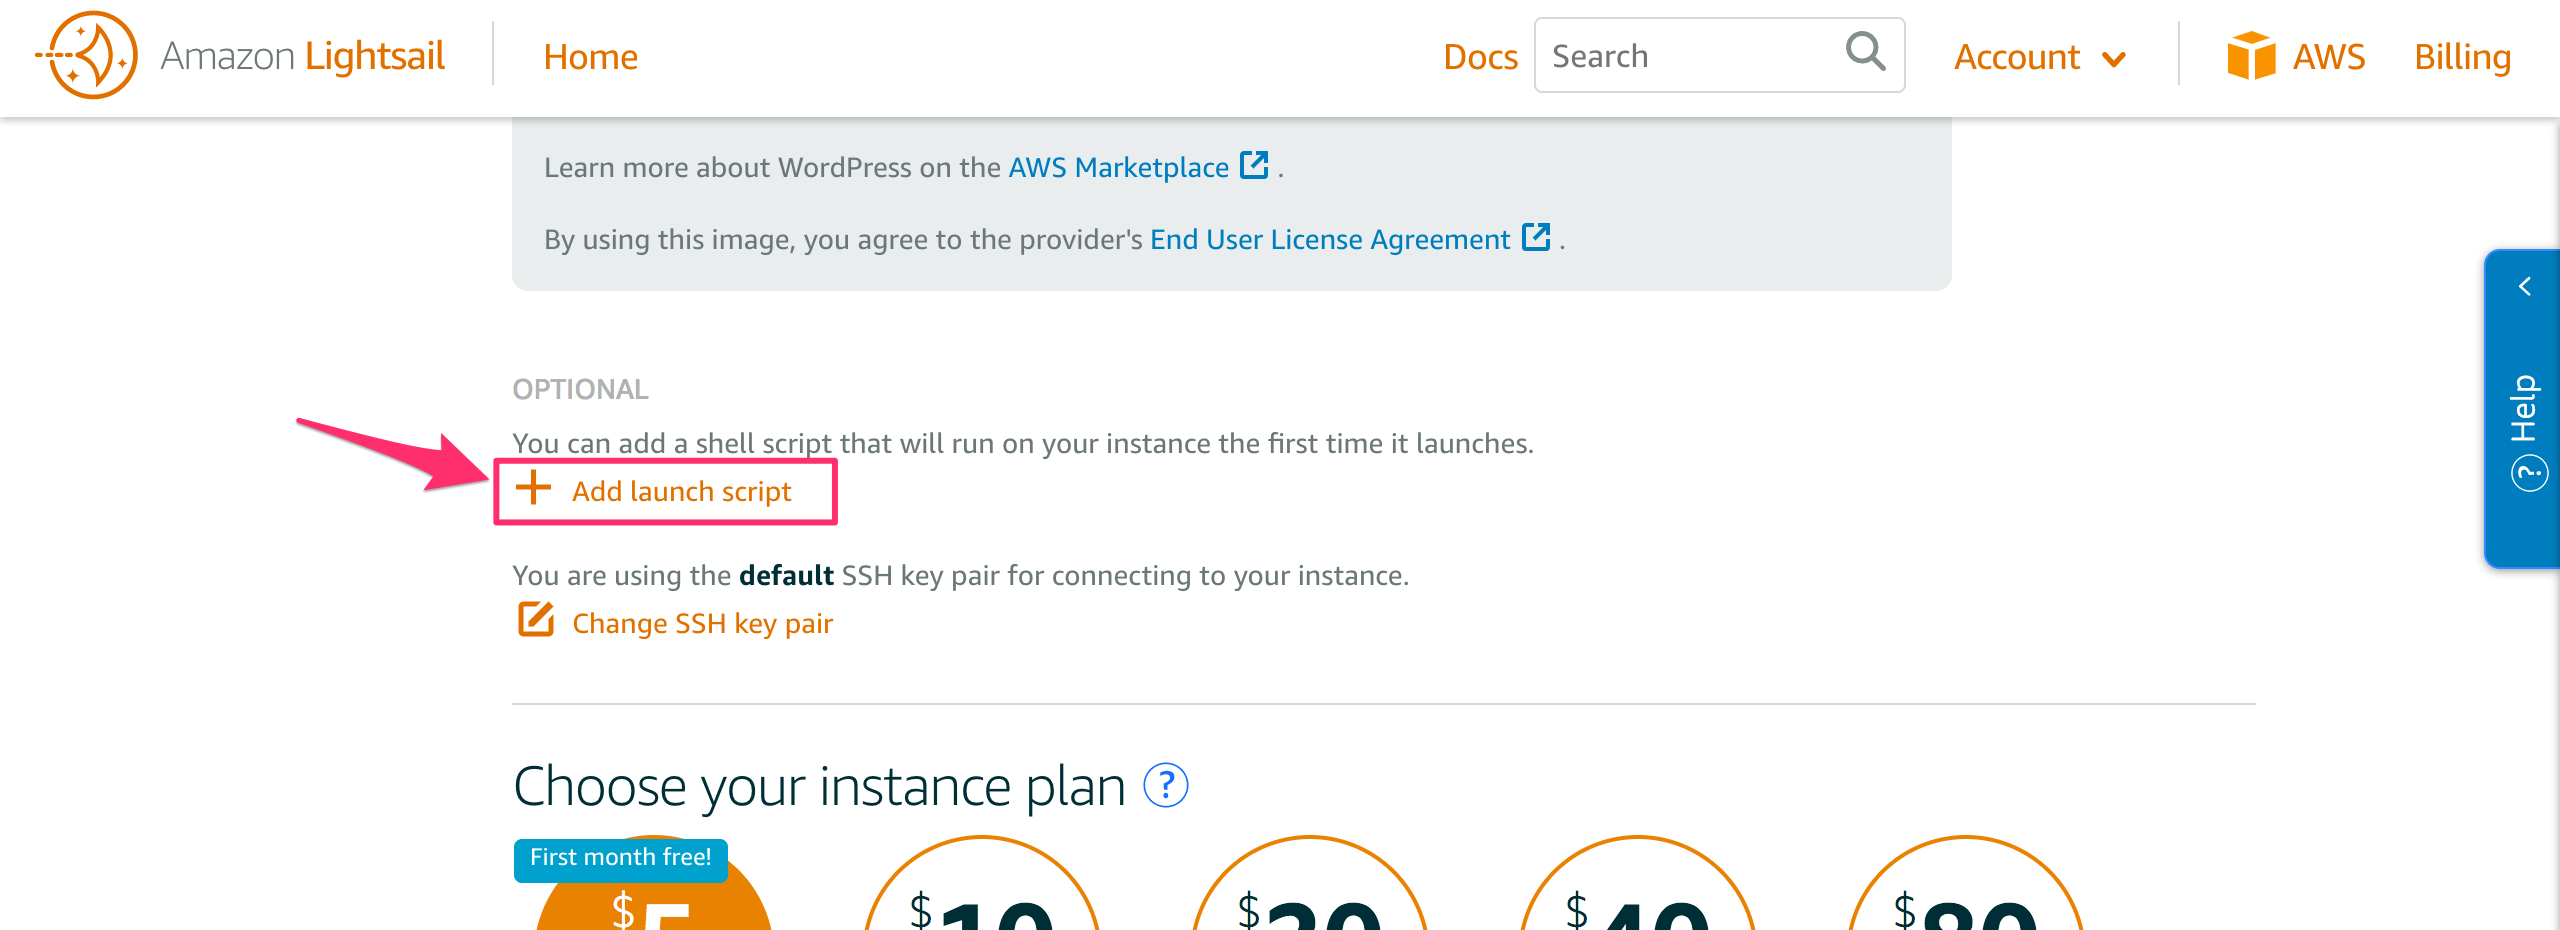Click the plus icon for launch script
Screen dimensions: 2560x930
click(x=533, y=488)
